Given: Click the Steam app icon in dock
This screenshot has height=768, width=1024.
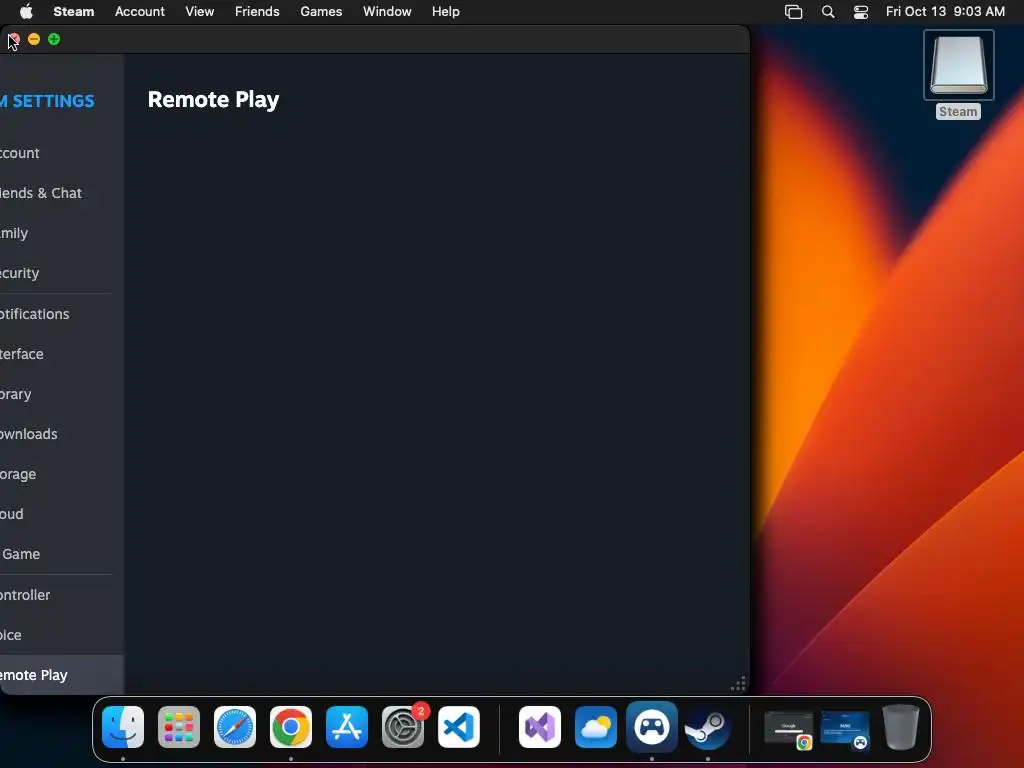Looking at the screenshot, I should point(708,727).
